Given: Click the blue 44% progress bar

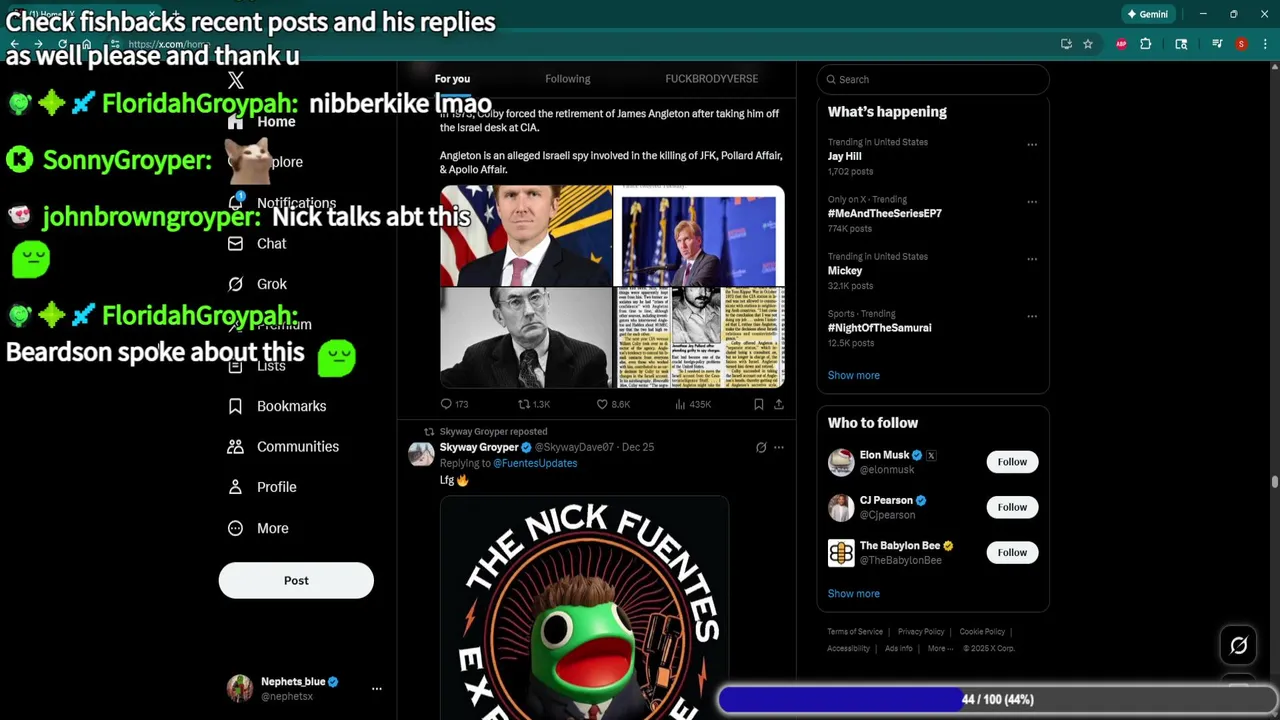Looking at the screenshot, I should [840, 700].
